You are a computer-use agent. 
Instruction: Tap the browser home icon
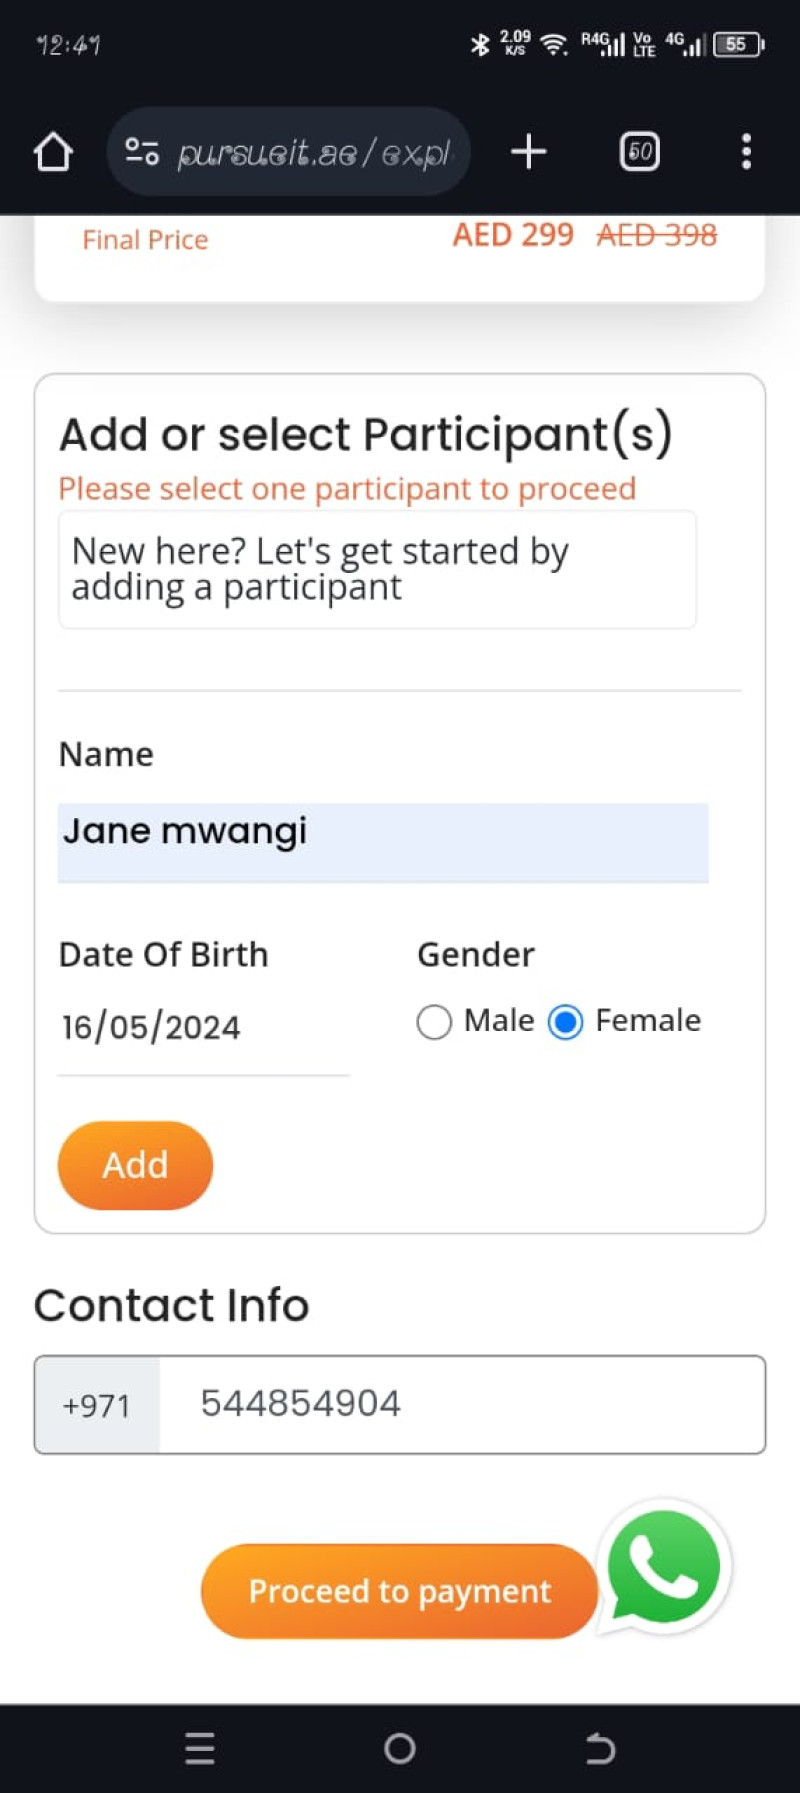point(53,152)
